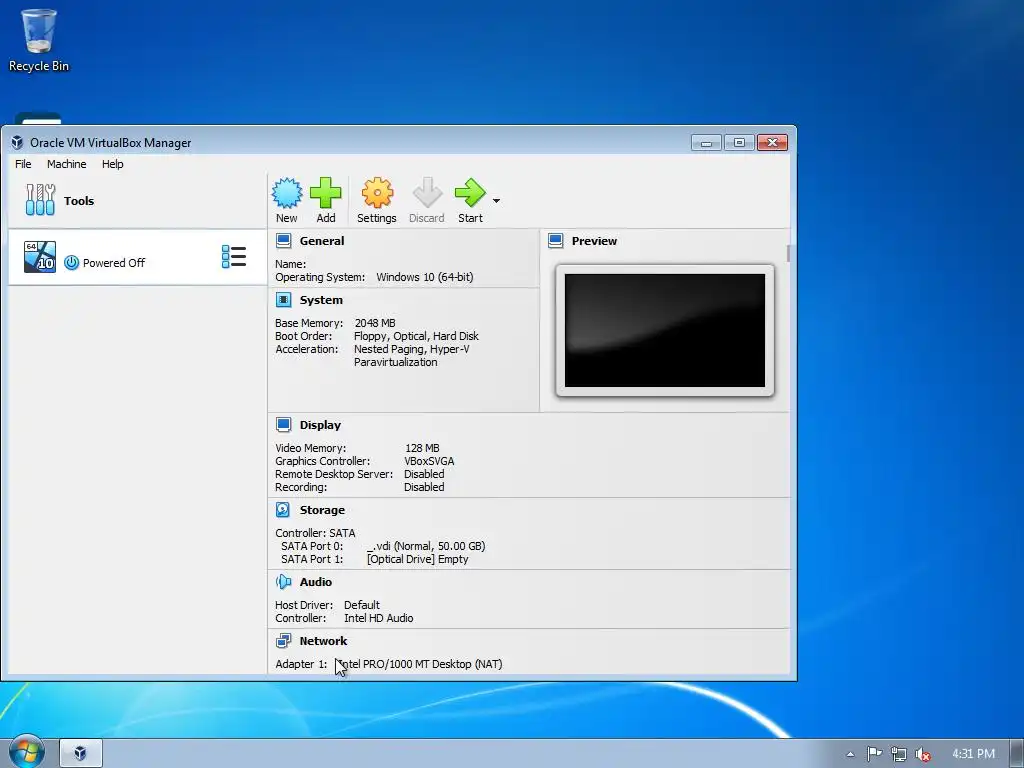Click the Network section heading
The width and height of the screenshot is (1024, 768).
323,641
